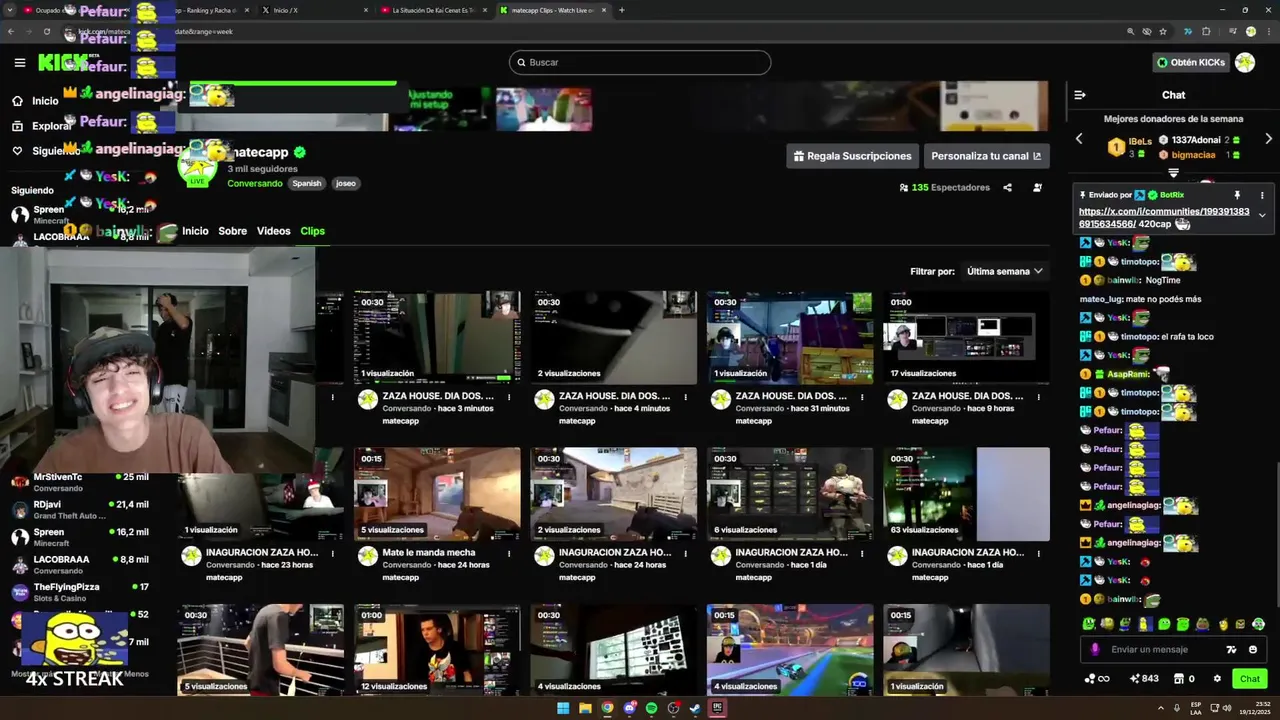
Task: Open the pinned message three-dot options
Action: 1262,195
